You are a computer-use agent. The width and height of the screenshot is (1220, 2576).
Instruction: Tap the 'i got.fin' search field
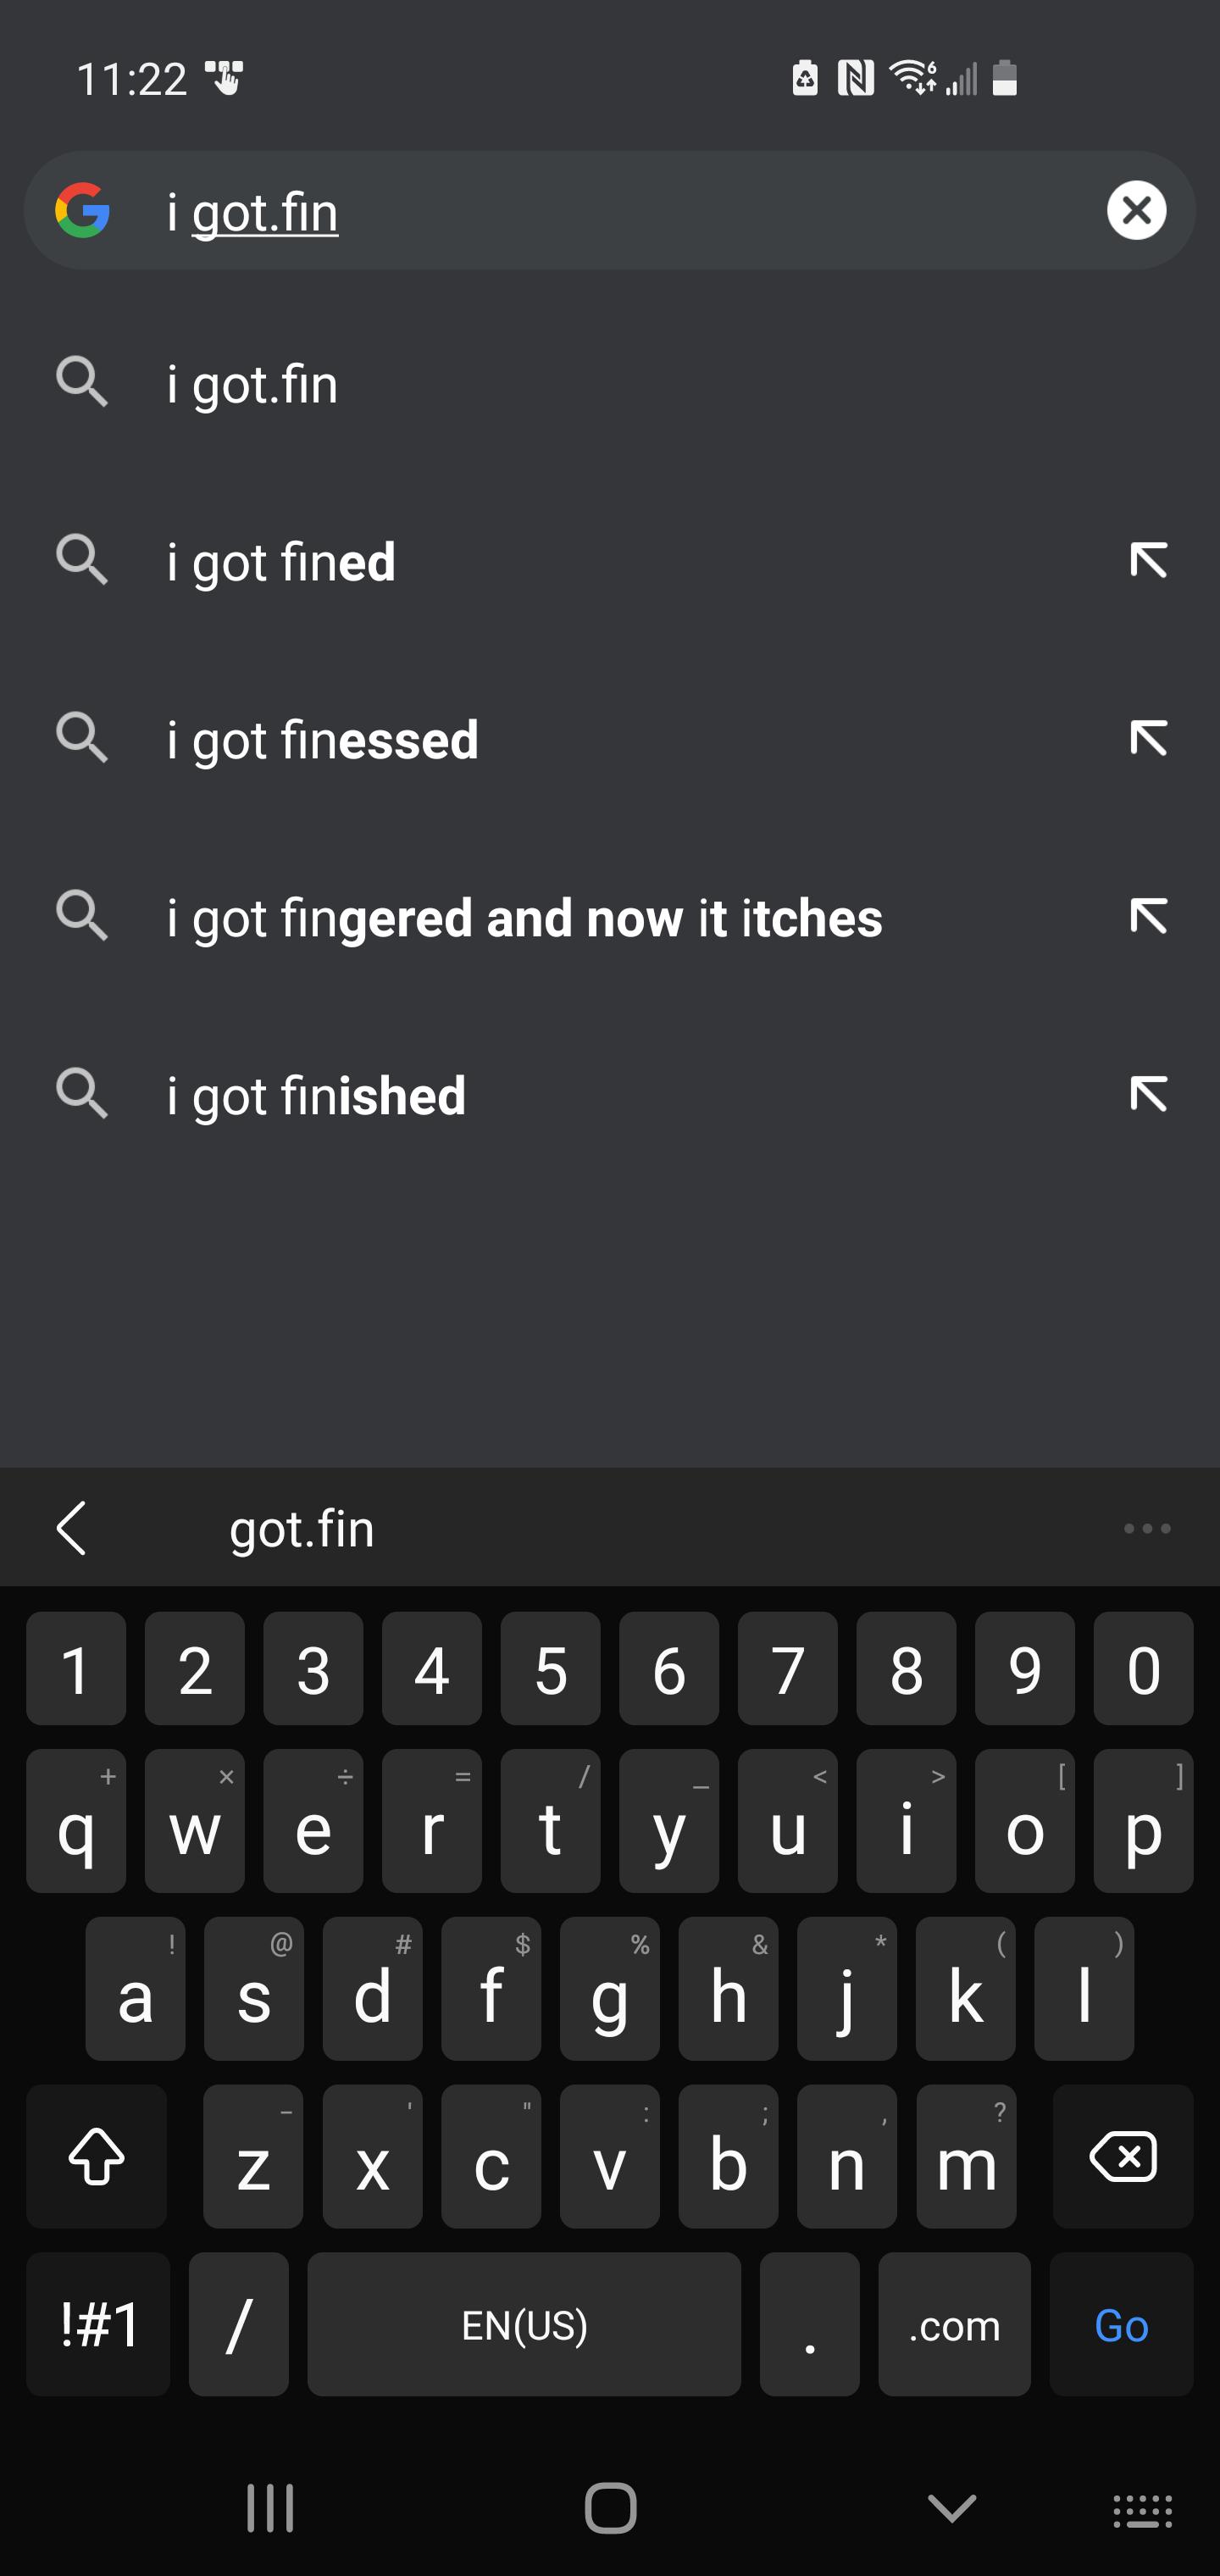coord(600,212)
